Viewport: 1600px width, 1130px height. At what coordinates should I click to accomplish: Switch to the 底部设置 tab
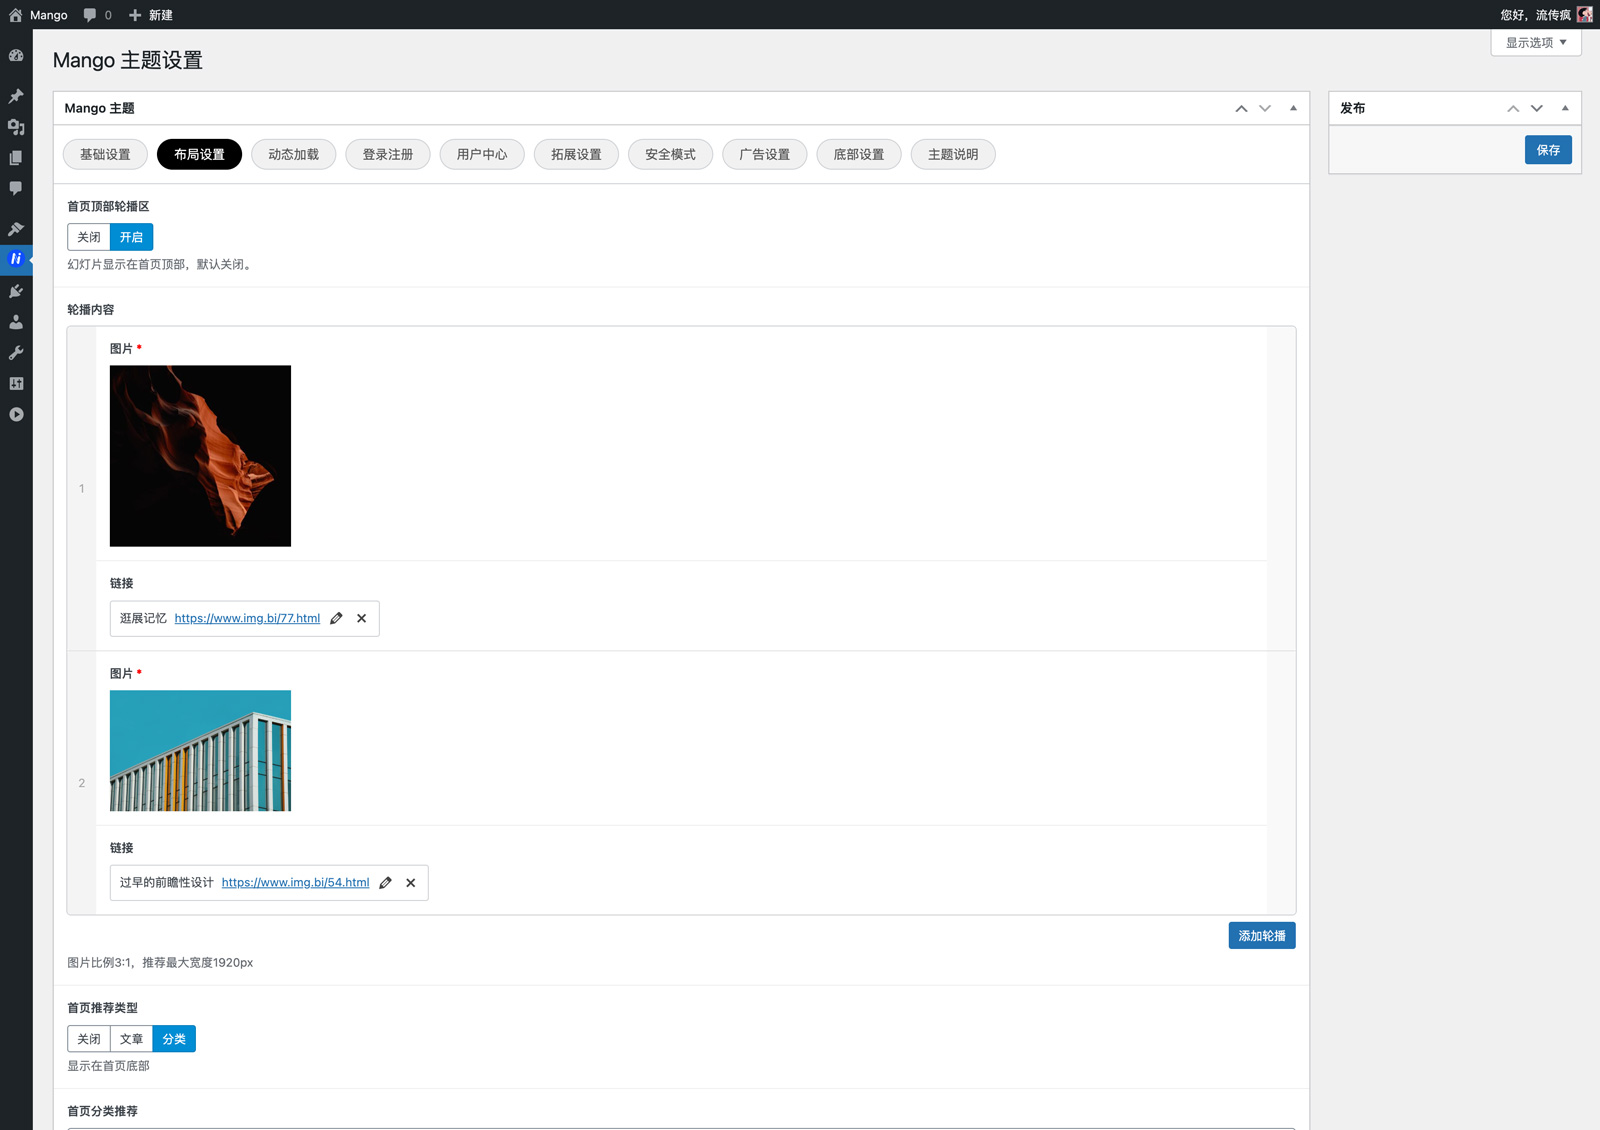pyautogui.click(x=859, y=154)
